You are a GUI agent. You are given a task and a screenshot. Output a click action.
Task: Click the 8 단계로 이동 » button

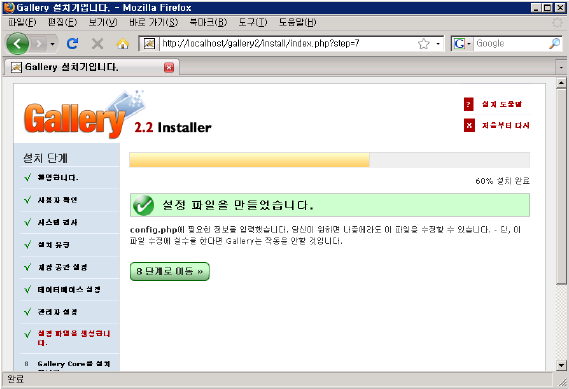pos(169,271)
